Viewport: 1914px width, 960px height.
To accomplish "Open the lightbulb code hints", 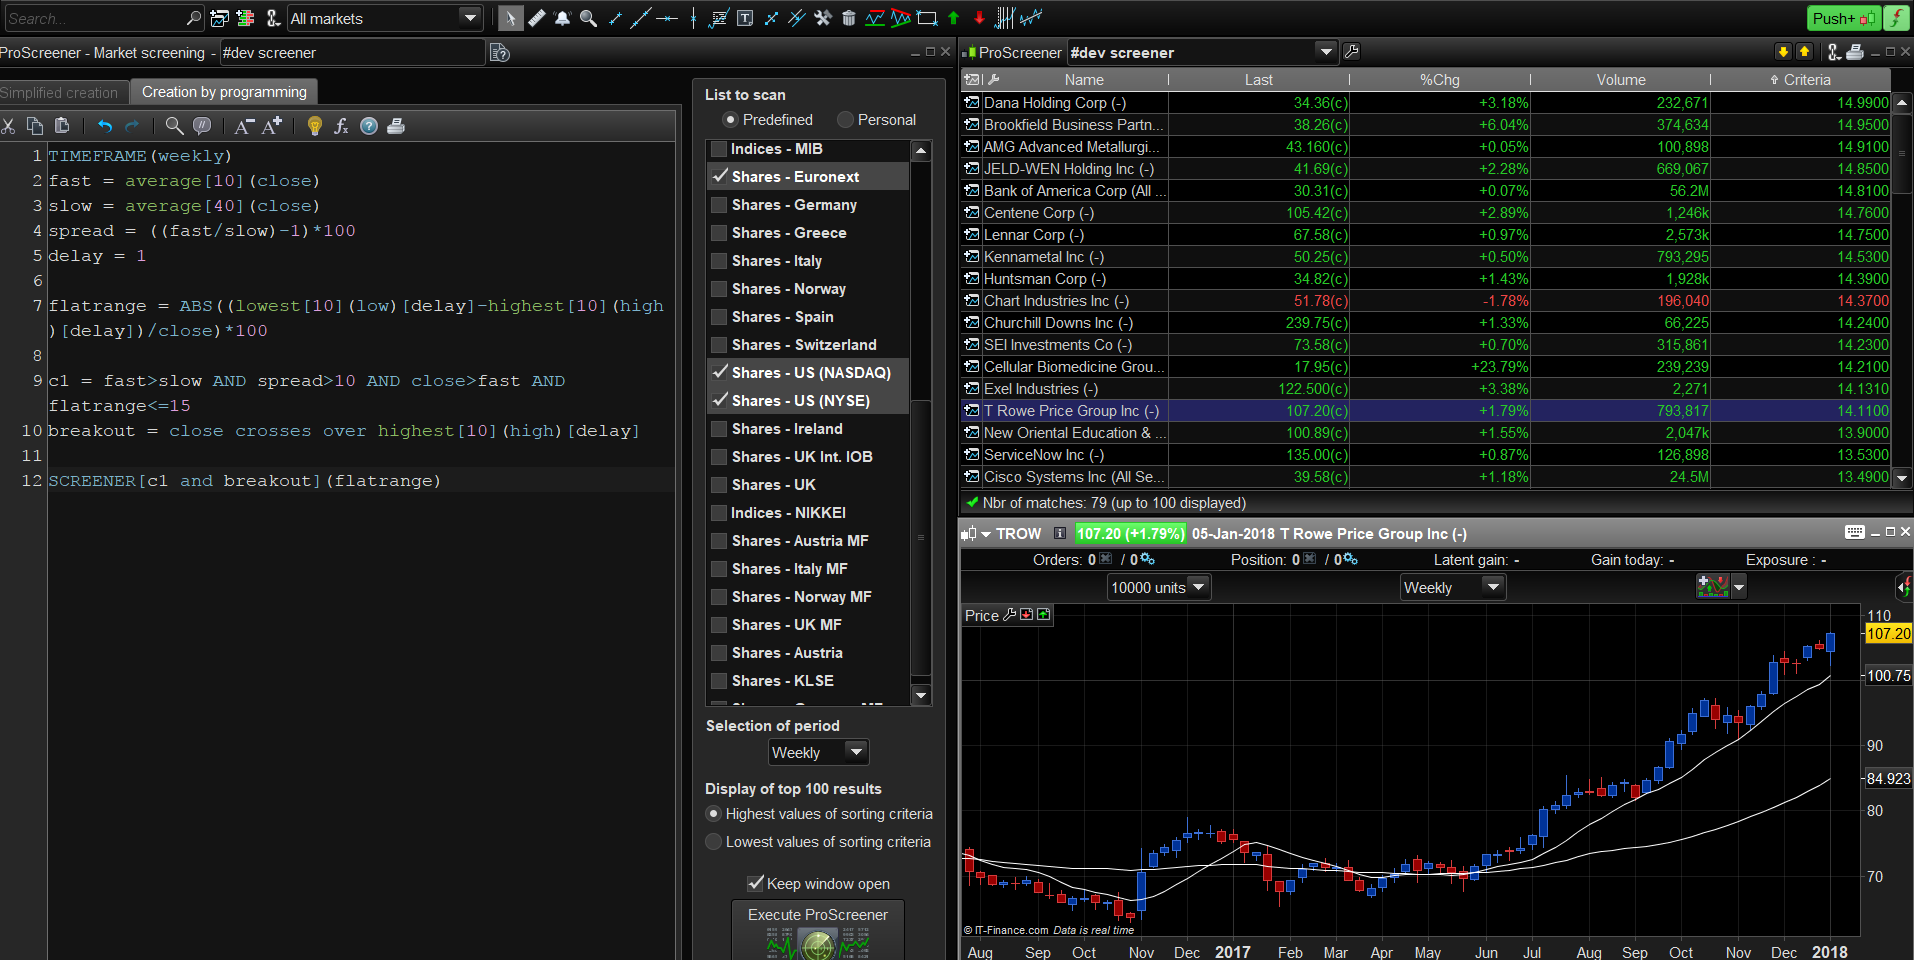I will pyautogui.click(x=315, y=126).
